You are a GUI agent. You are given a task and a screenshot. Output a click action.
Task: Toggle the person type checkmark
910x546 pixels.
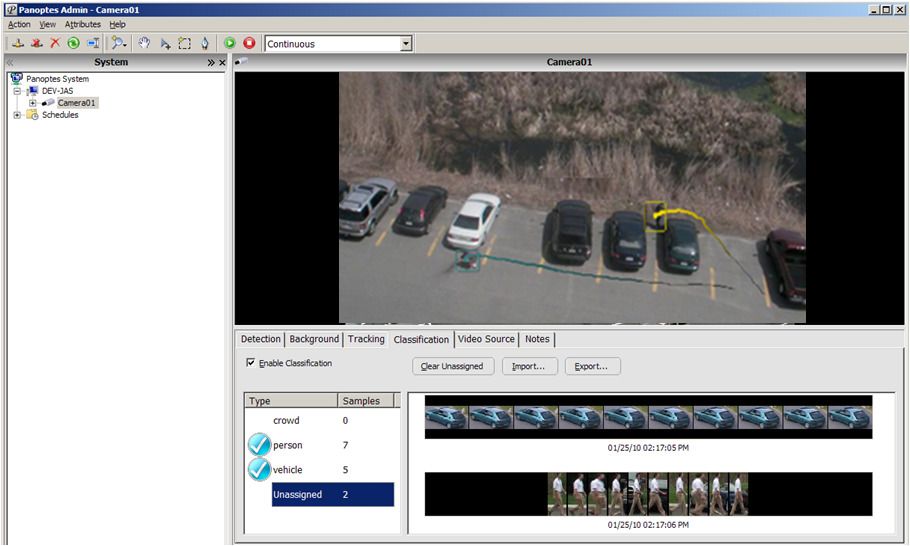tap(259, 445)
